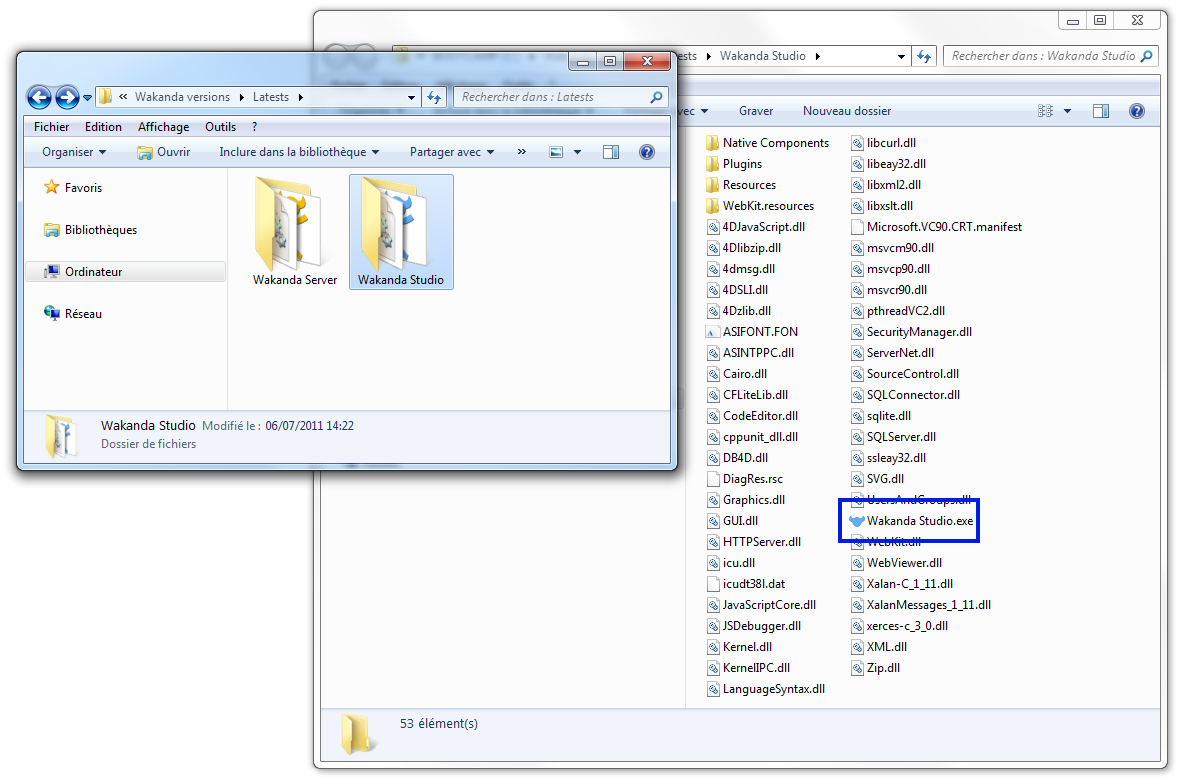Select Wakanda Studio.exe file

tap(911, 521)
